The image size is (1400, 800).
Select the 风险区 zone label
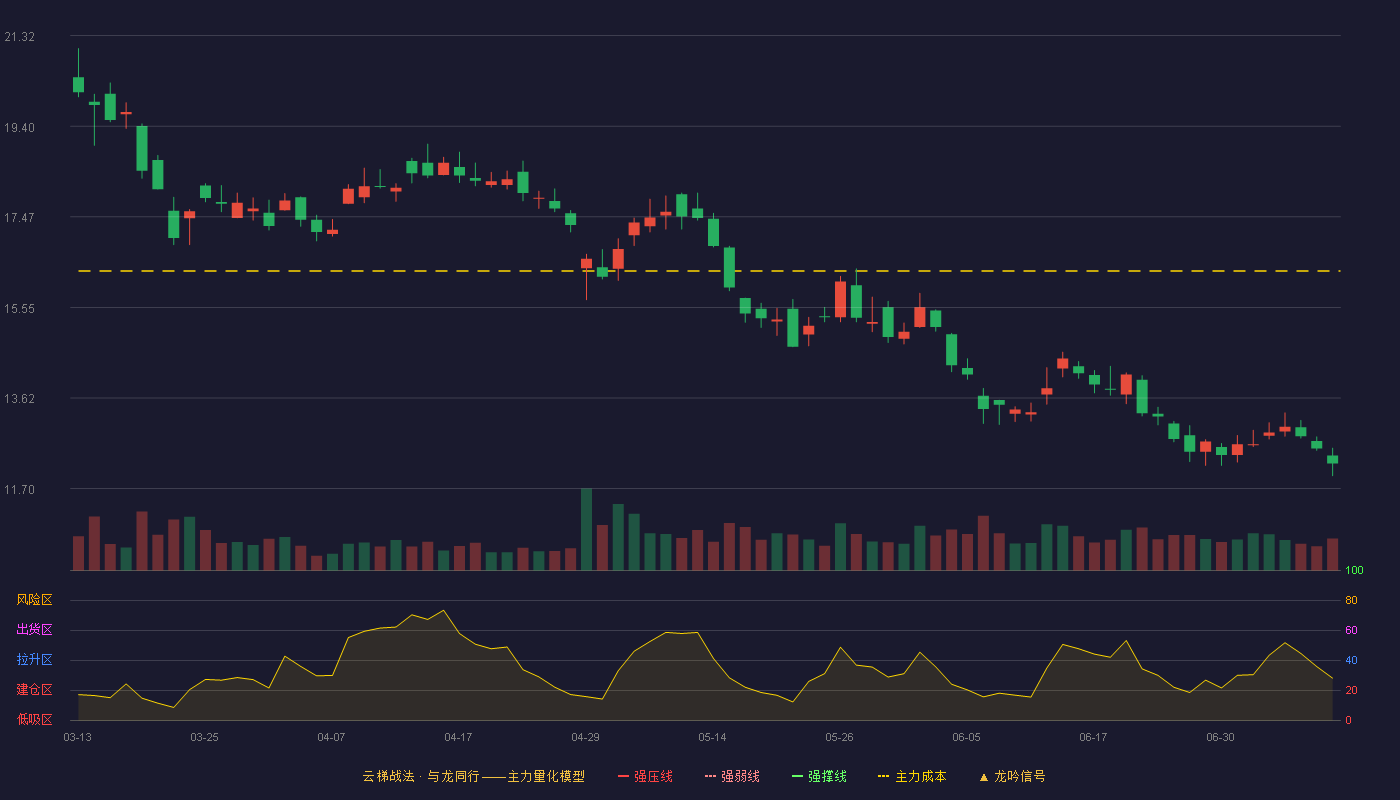[x=34, y=600]
